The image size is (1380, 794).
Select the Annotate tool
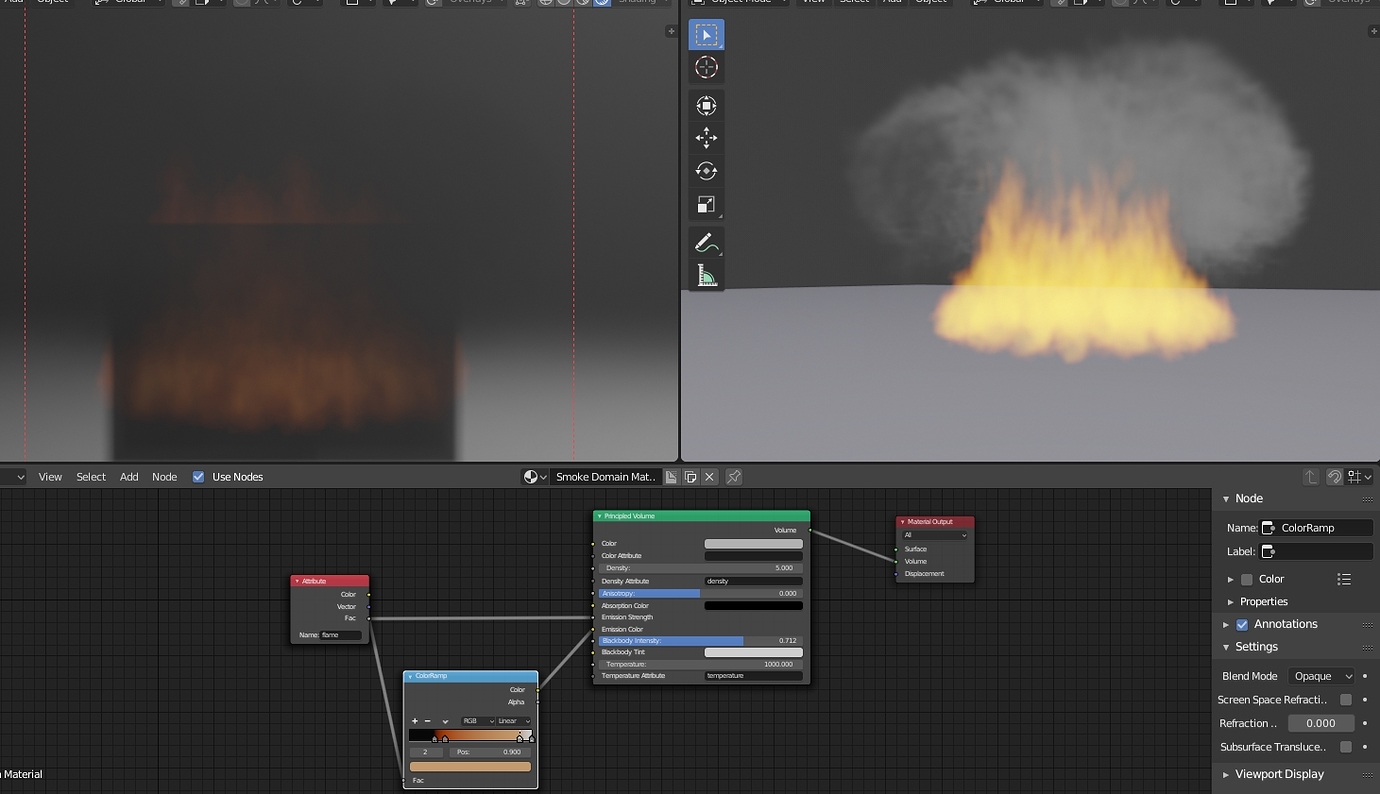tap(707, 241)
